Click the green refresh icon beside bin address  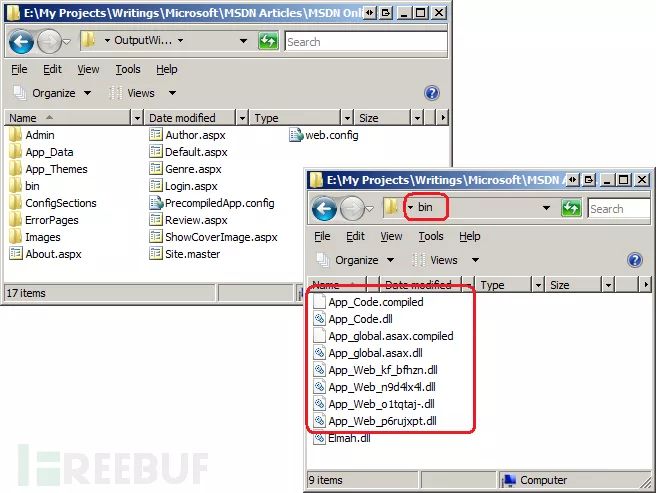[571, 208]
